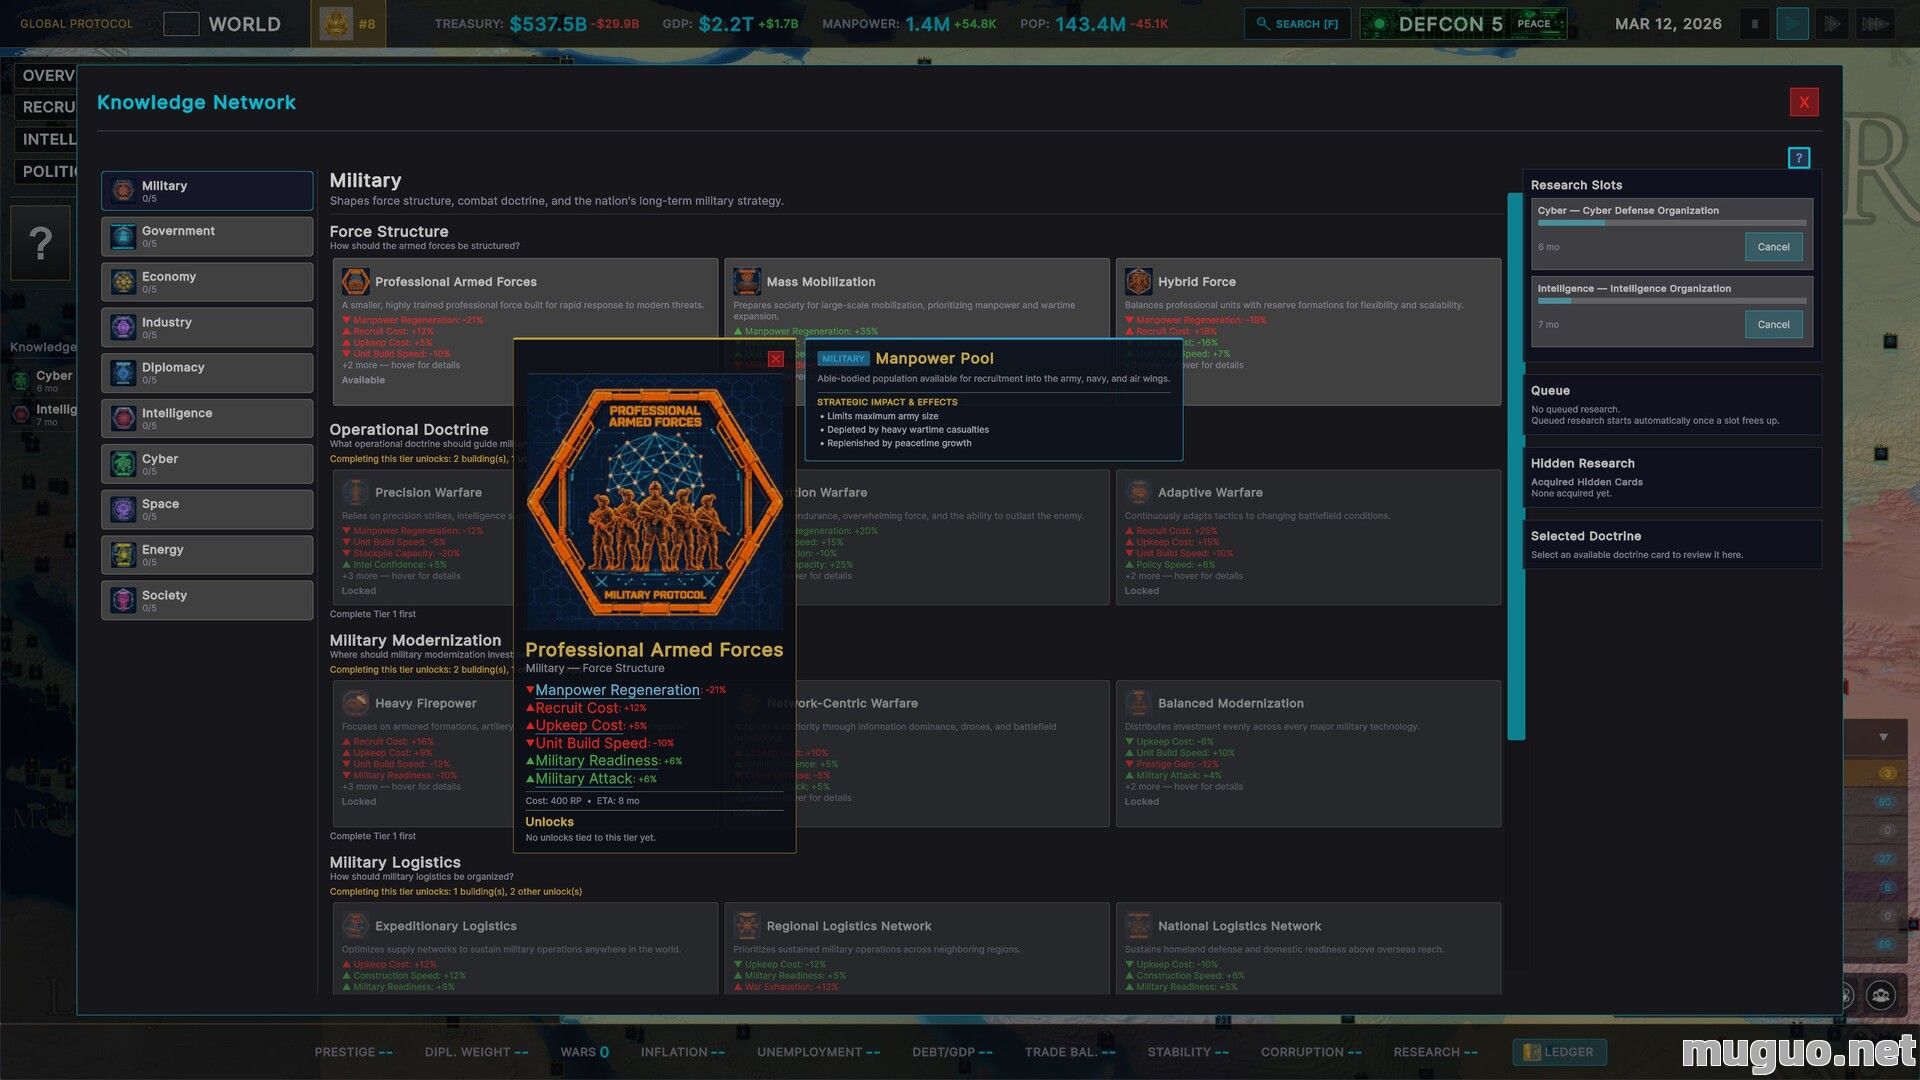Open the Government knowledge category
The height and width of the screenshot is (1080, 1920).
click(x=207, y=237)
